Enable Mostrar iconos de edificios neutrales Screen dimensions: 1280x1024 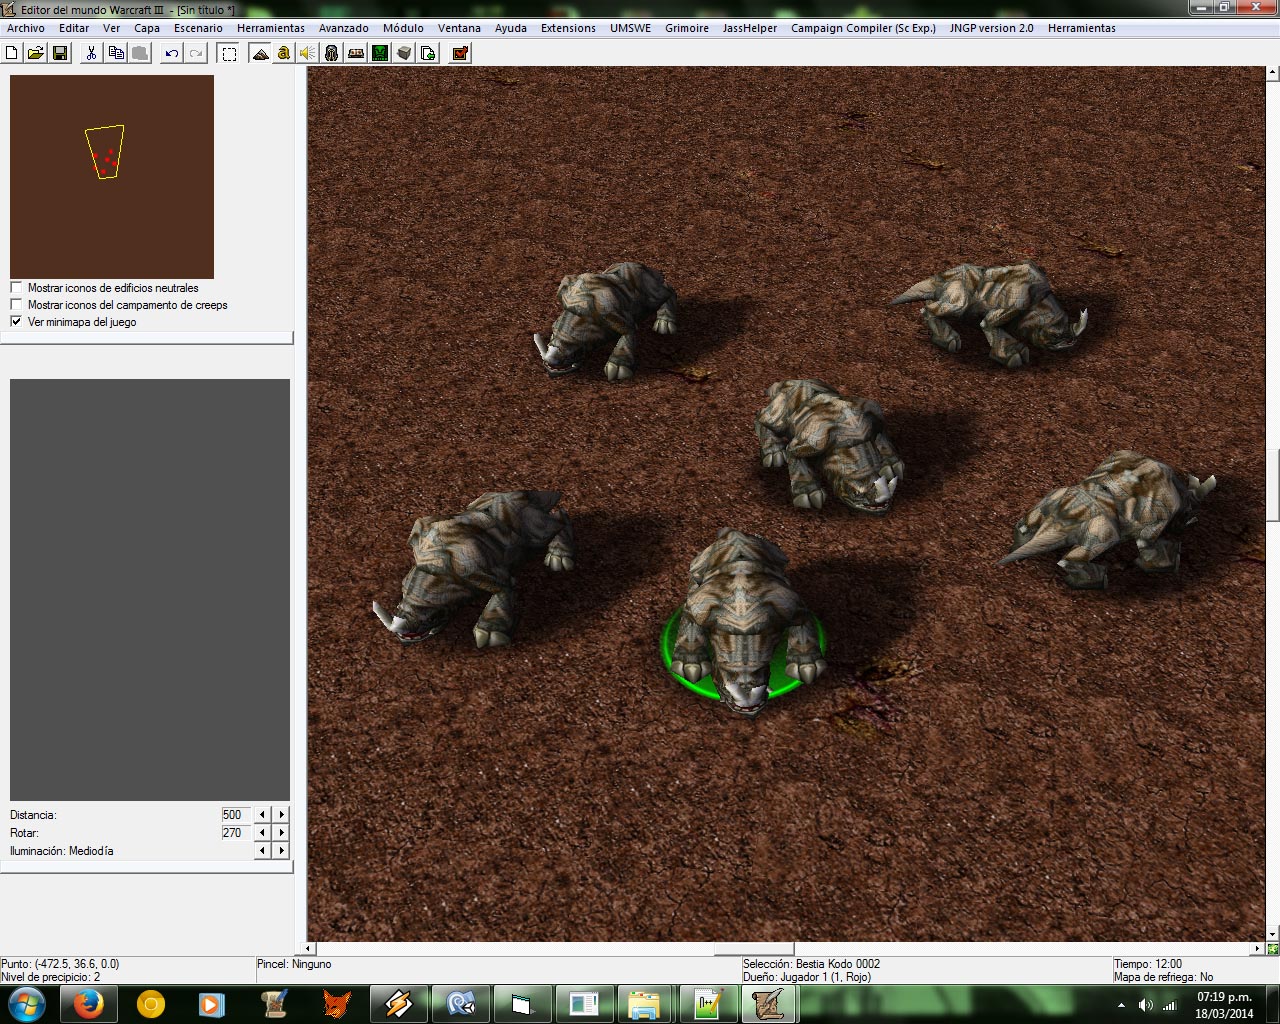16,288
